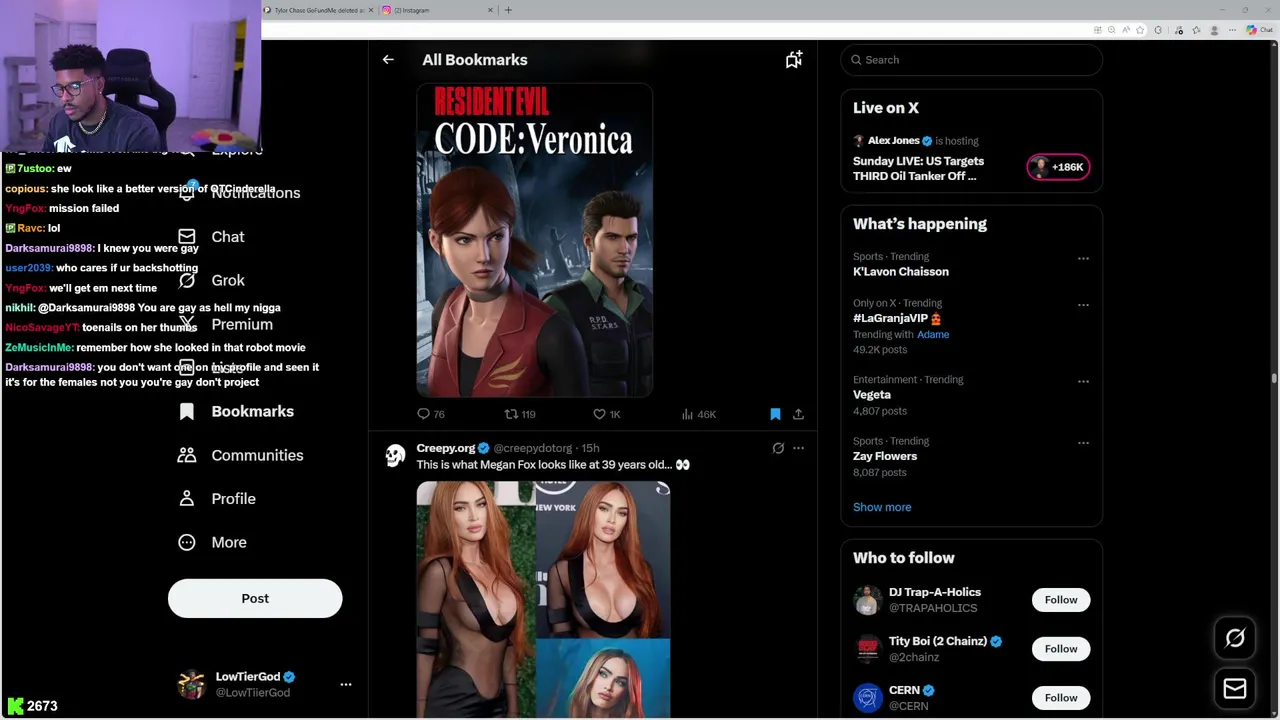Screen dimensions: 1280x720
Task: Open a new browser tab
Action: (x=508, y=10)
